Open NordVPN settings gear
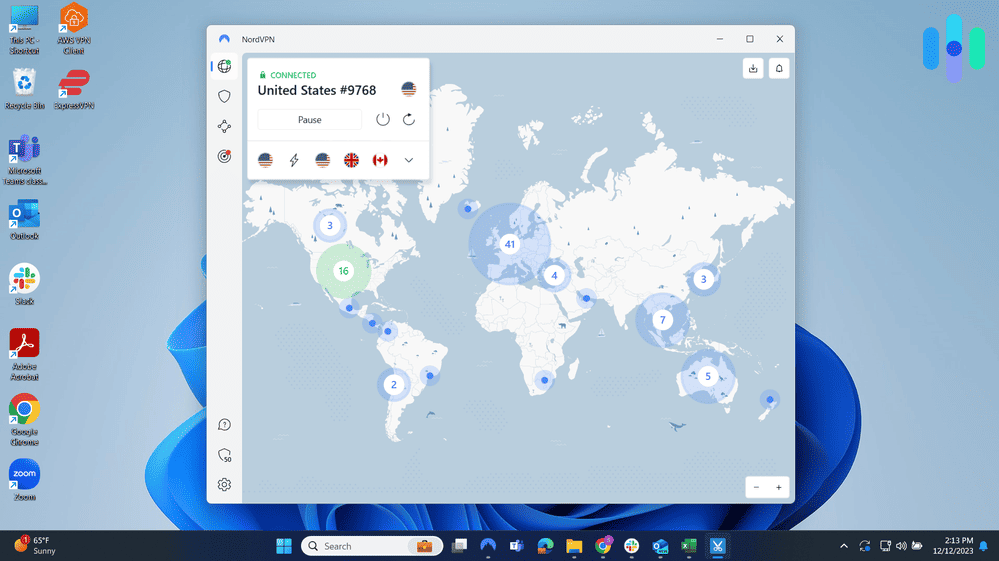This screenshot has height=561, width=999. [224, 485]
